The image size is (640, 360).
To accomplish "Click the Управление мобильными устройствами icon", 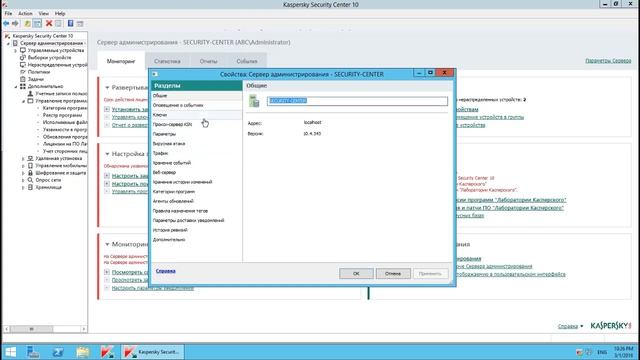I will click(30, 165).
